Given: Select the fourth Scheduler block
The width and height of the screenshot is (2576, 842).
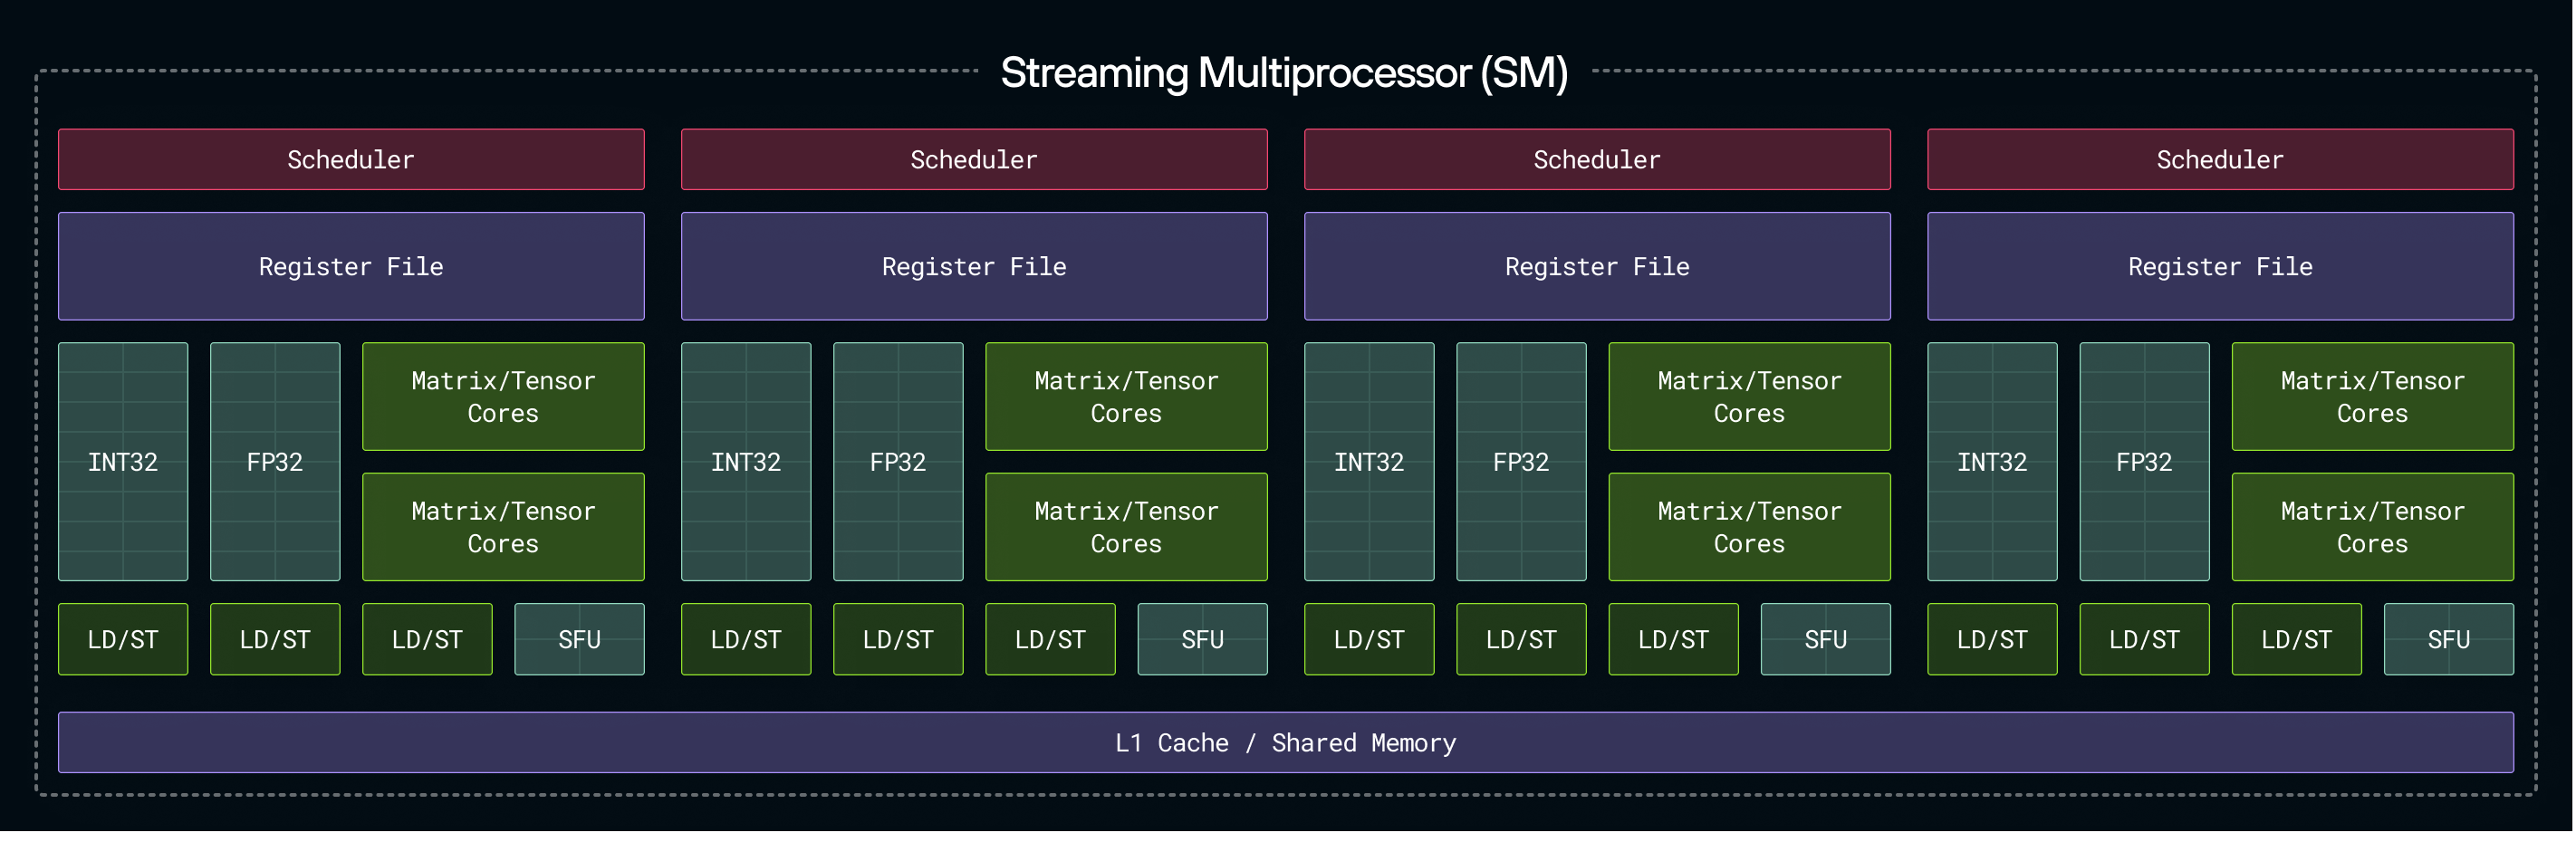Looking at the screenshot, I should pyautogui.click(x=2220, y=159).
